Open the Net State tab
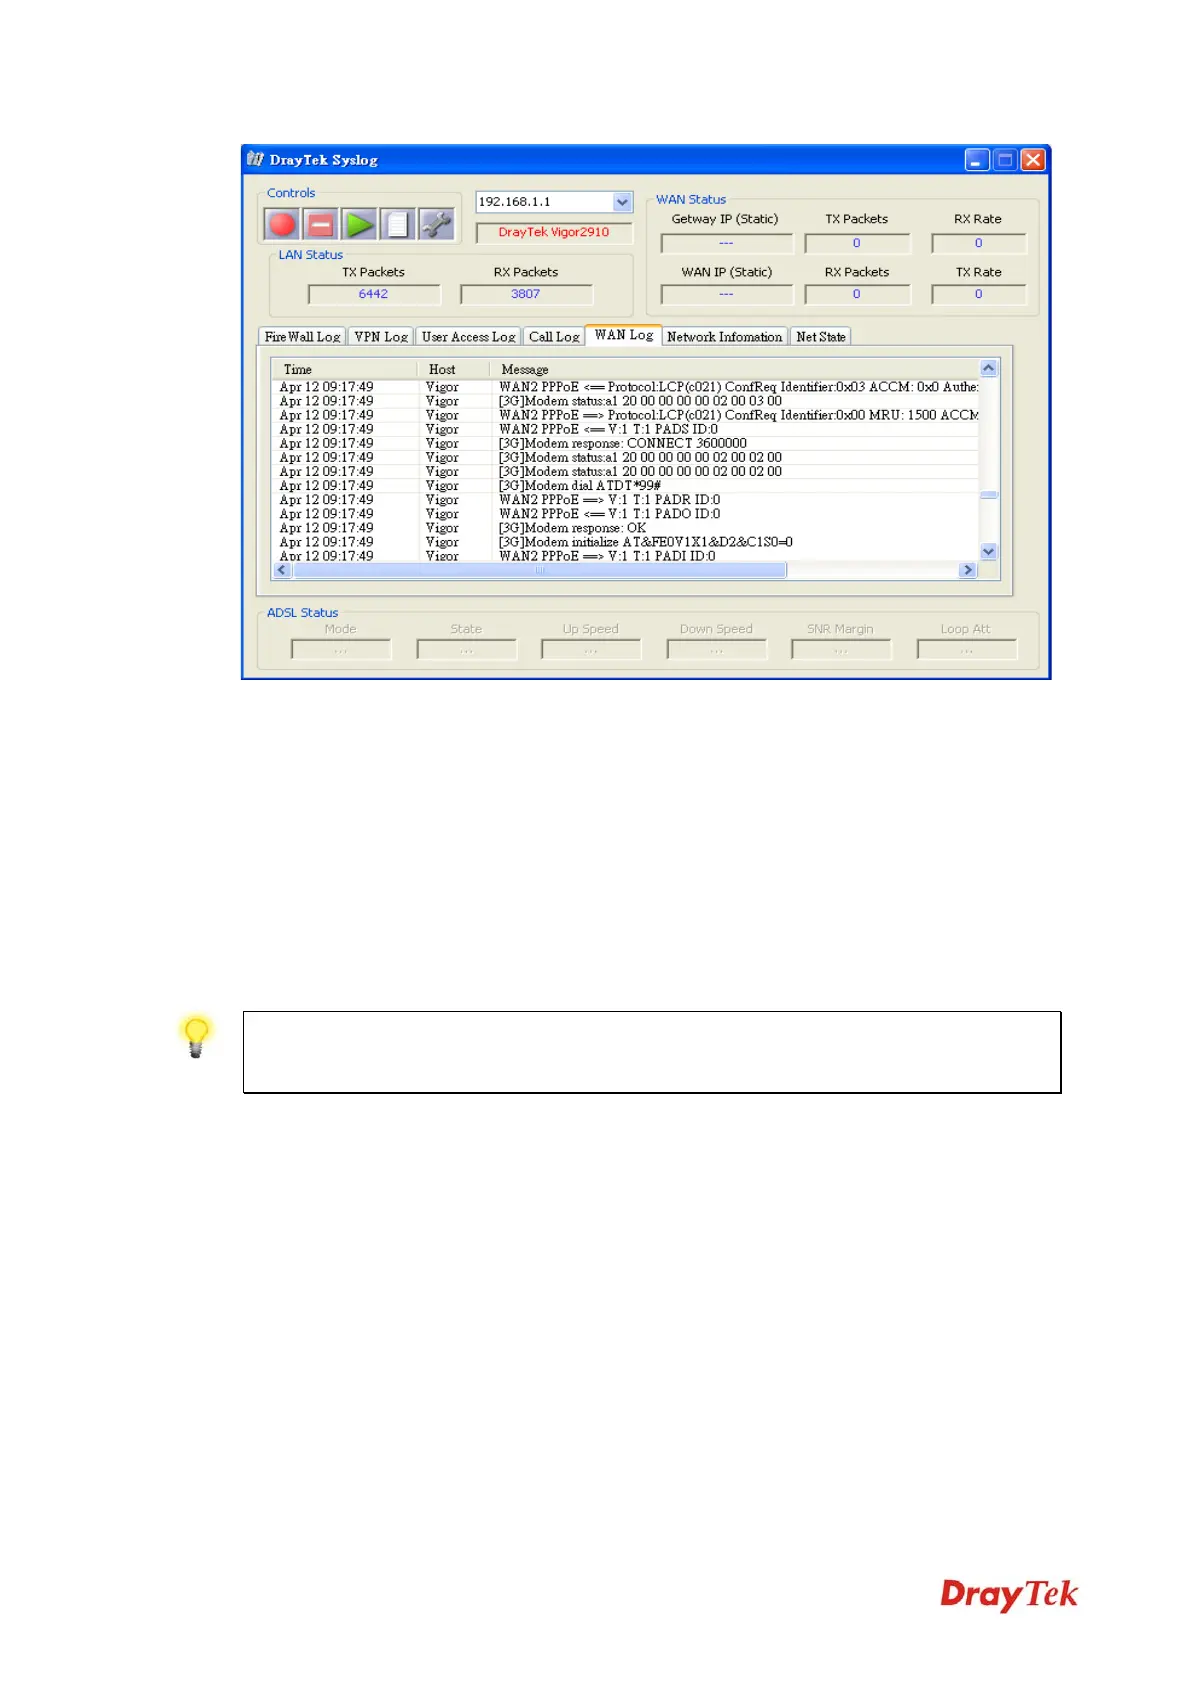1190x1684 pixels. [821, 337]
